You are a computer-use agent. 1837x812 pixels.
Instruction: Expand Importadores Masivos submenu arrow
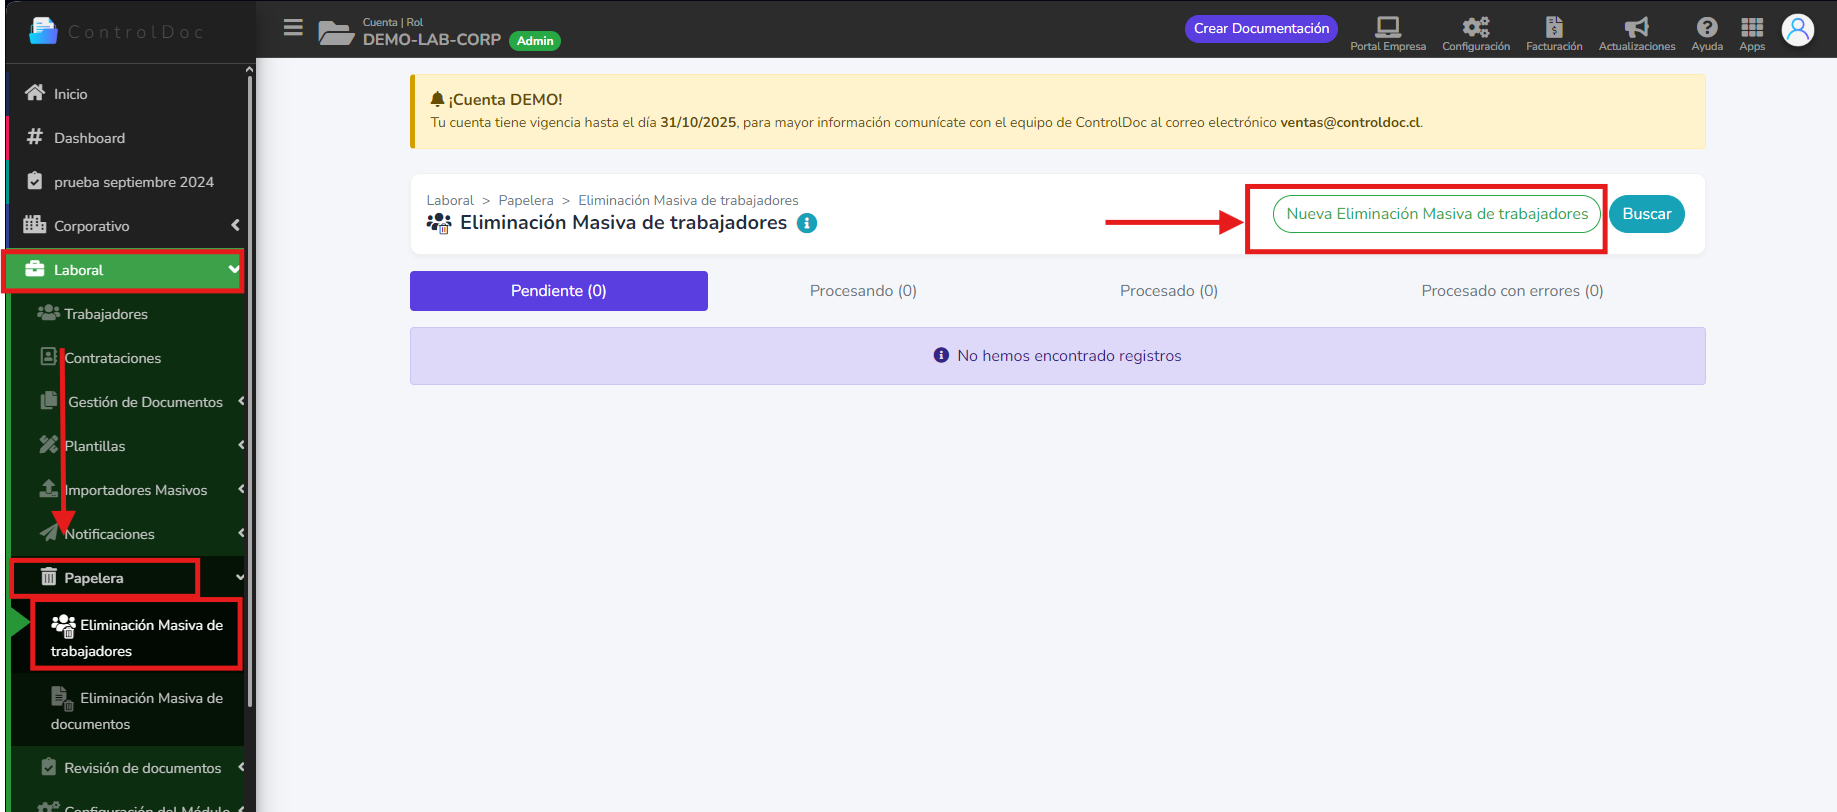pyautogui.click(x=241, y=489)
